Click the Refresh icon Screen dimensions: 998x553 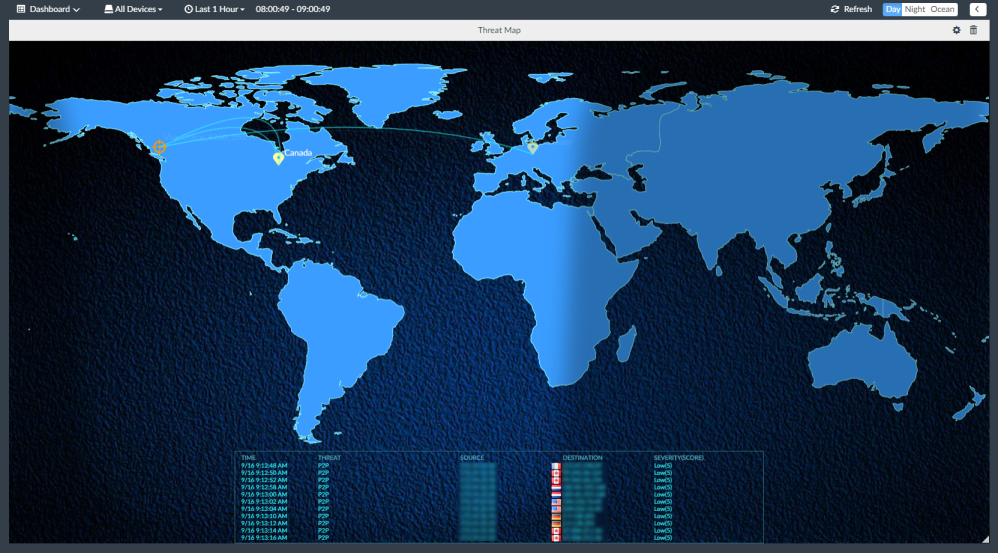click(x=835, y=9)
